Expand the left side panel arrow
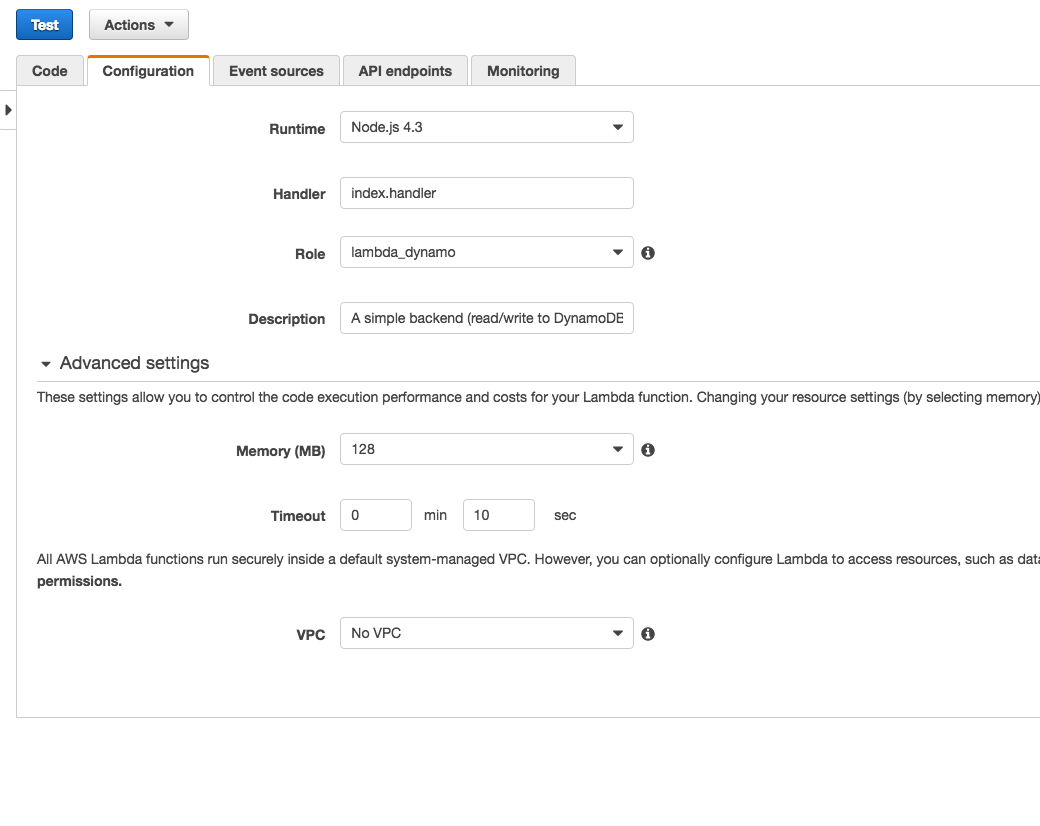The width and height of the screenshot is (1040, 826). click(x=8, y=110)
